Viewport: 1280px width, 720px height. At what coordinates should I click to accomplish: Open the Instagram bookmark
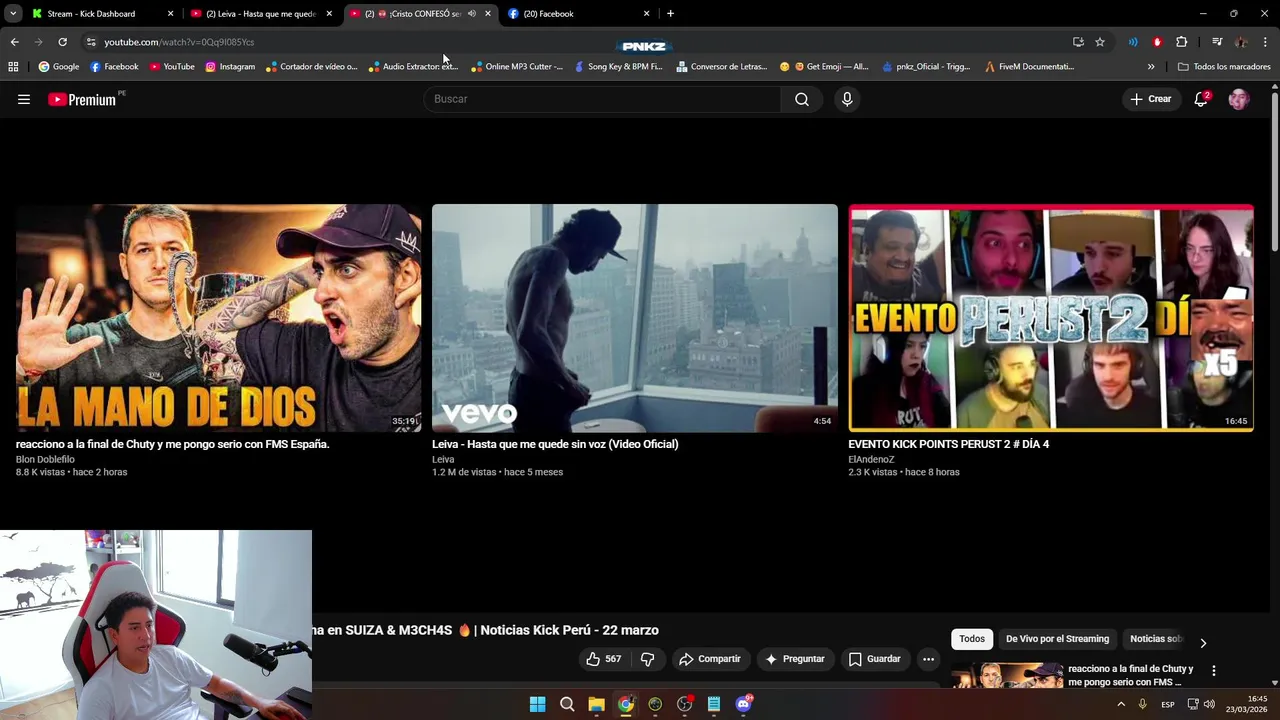(230, 67)
